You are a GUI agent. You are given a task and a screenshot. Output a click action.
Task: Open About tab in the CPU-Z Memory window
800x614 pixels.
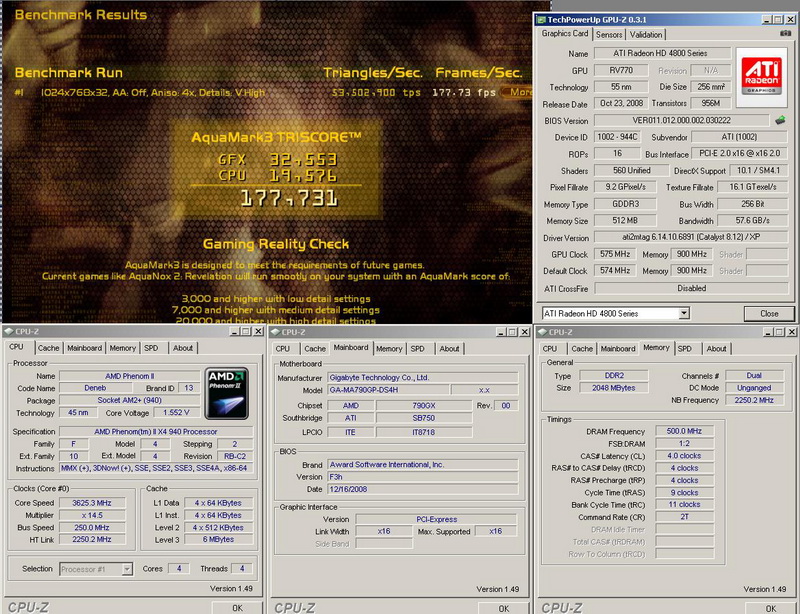pyautogui.click(x=716, y=349)
